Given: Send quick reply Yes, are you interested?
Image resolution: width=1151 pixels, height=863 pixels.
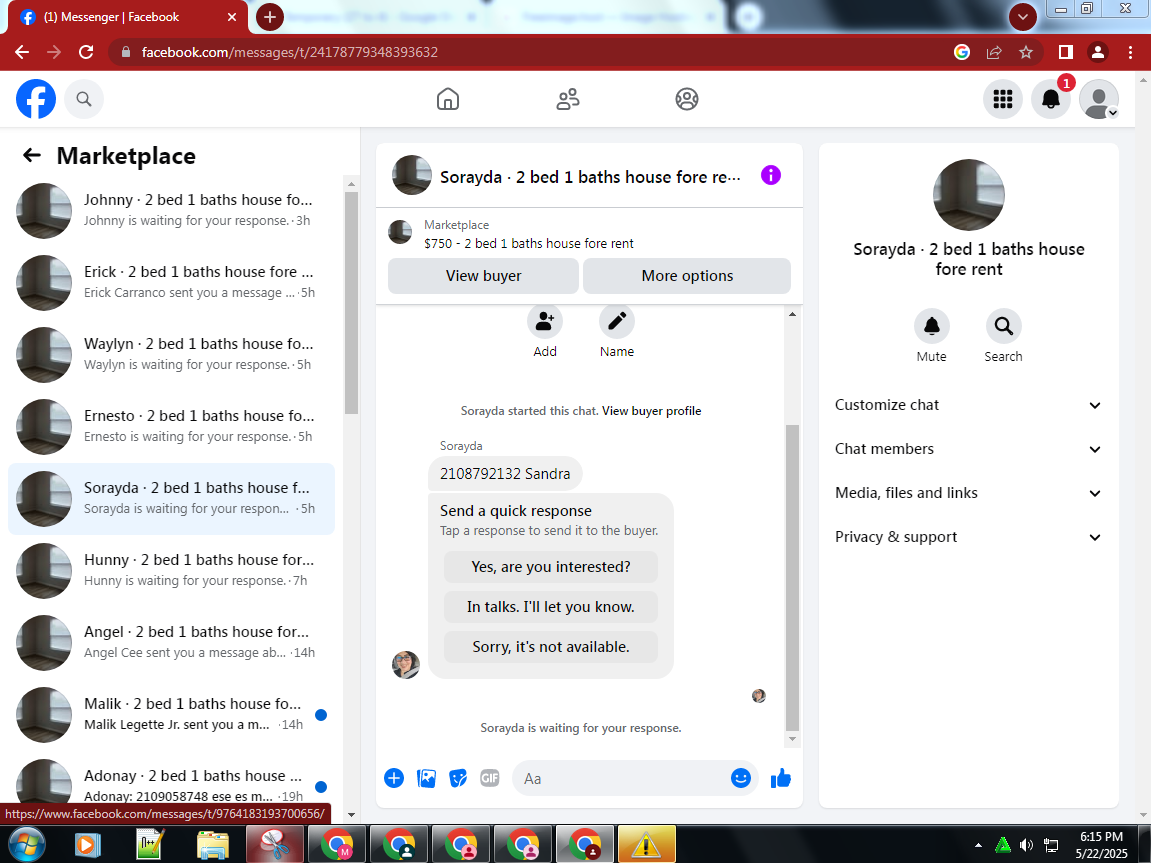Looking at the screenshot, I should click(x=551, y=567).
